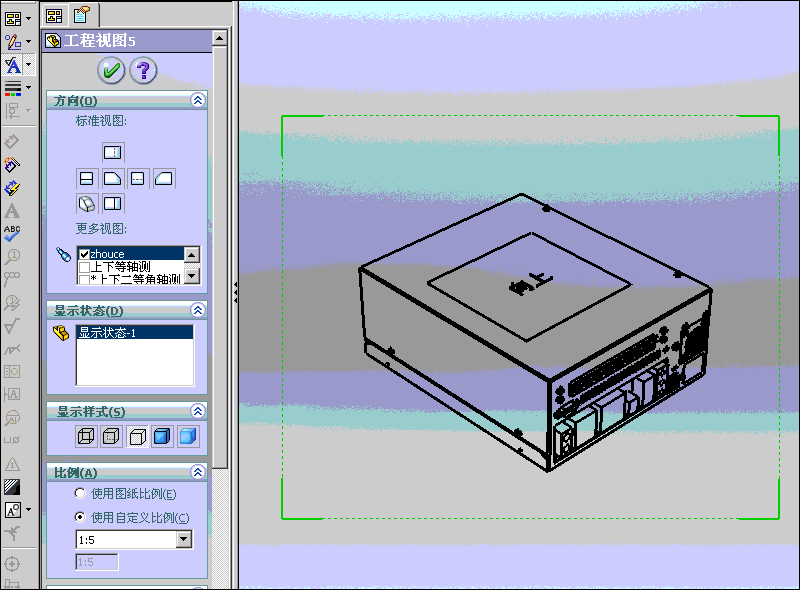Click the panel scrollbar up arrow
Viewport: 800px width, 590px height.
click(219, 38)
